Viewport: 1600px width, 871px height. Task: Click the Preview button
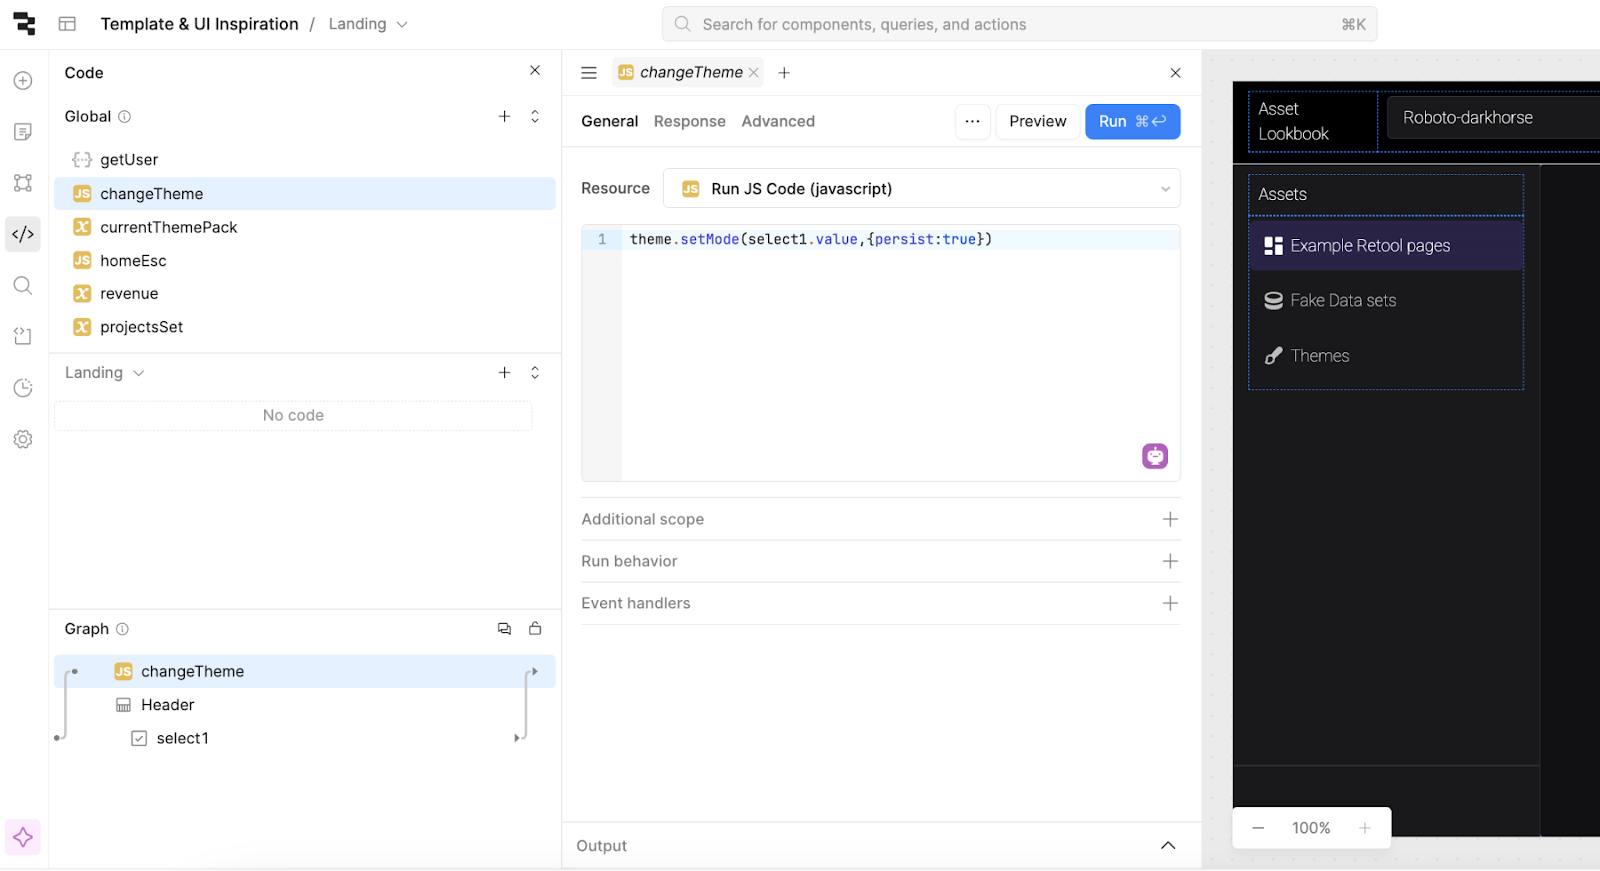coord(1037,122)
